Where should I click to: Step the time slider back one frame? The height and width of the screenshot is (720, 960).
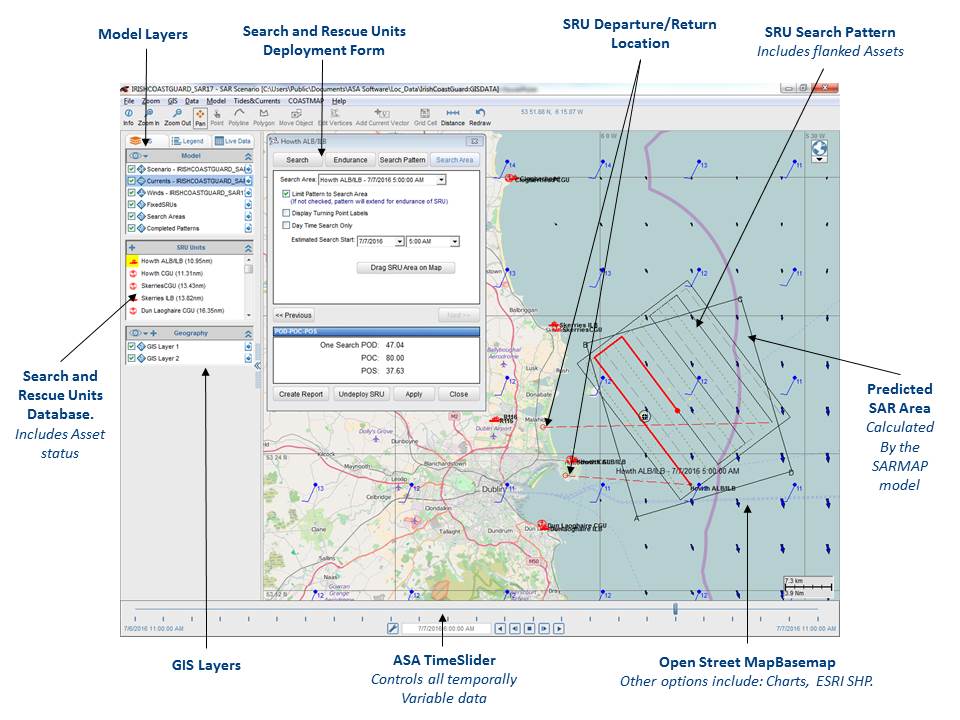click(515, 628)
